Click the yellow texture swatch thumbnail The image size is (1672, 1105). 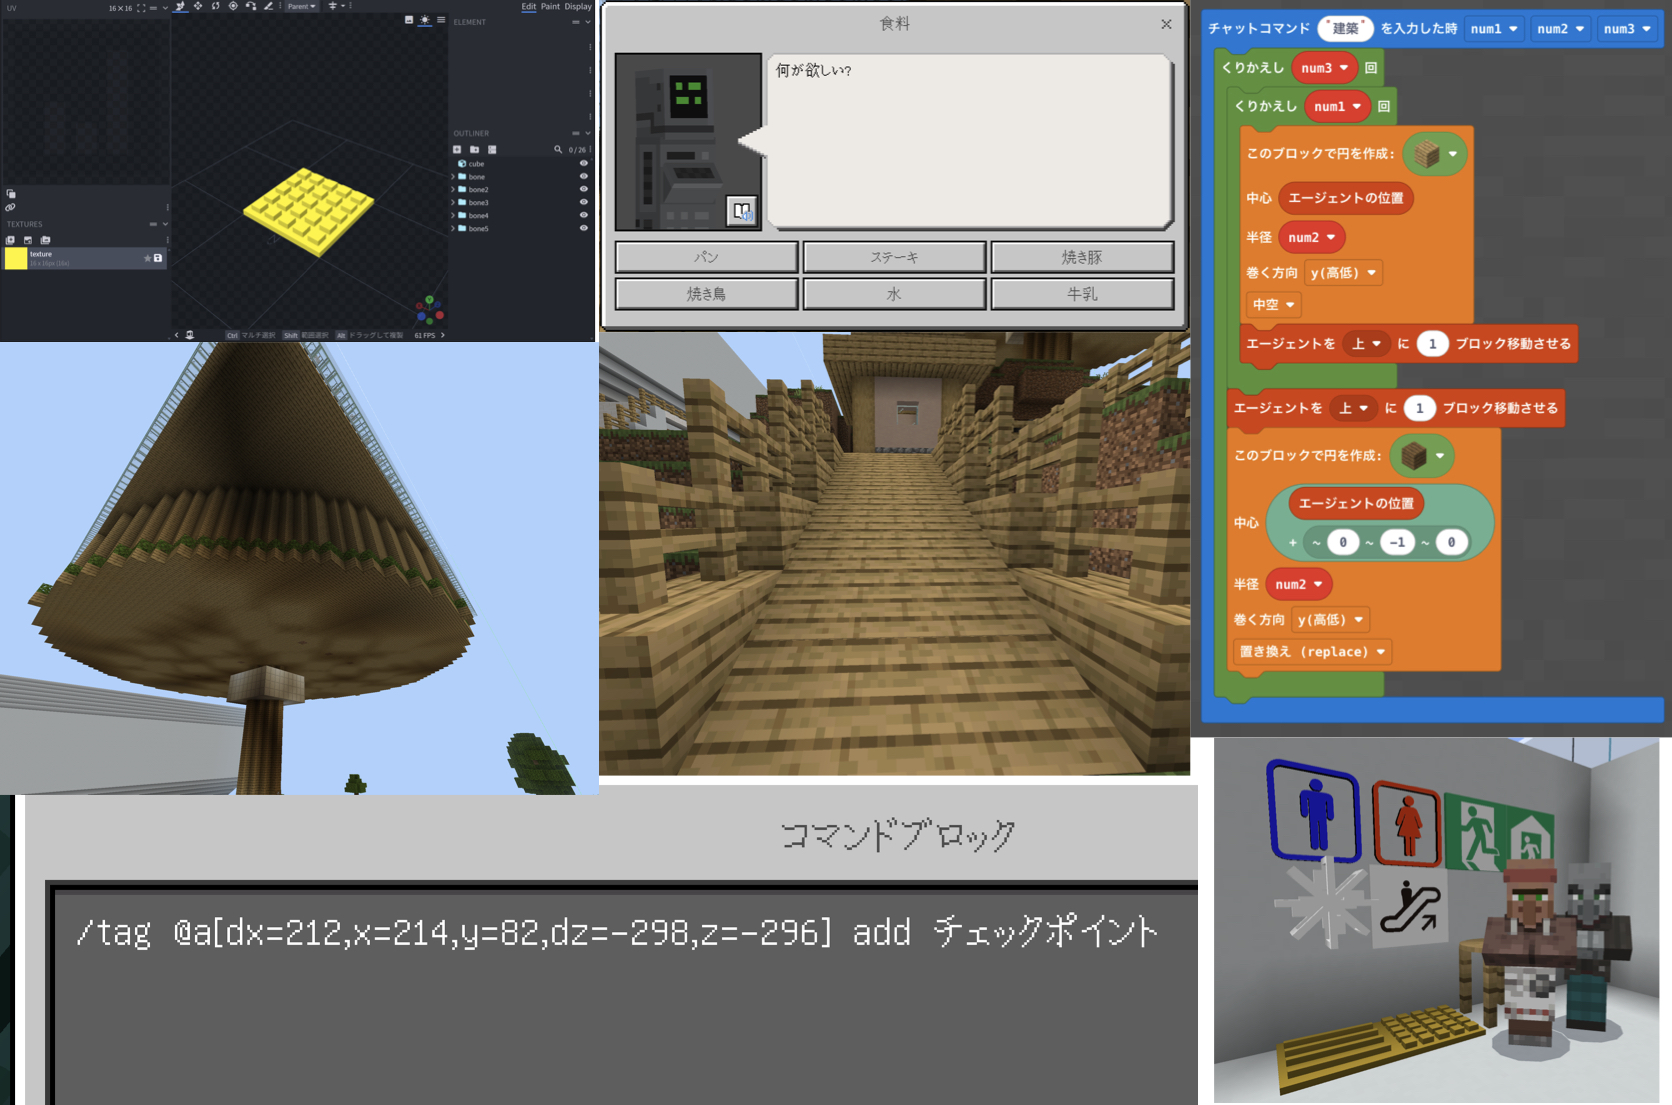(x=16, y=258)
